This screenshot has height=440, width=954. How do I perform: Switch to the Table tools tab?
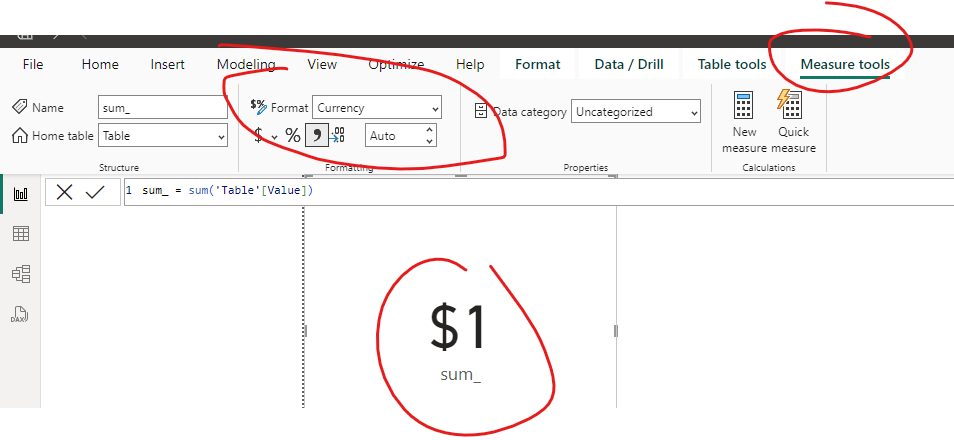pos(732,65)
